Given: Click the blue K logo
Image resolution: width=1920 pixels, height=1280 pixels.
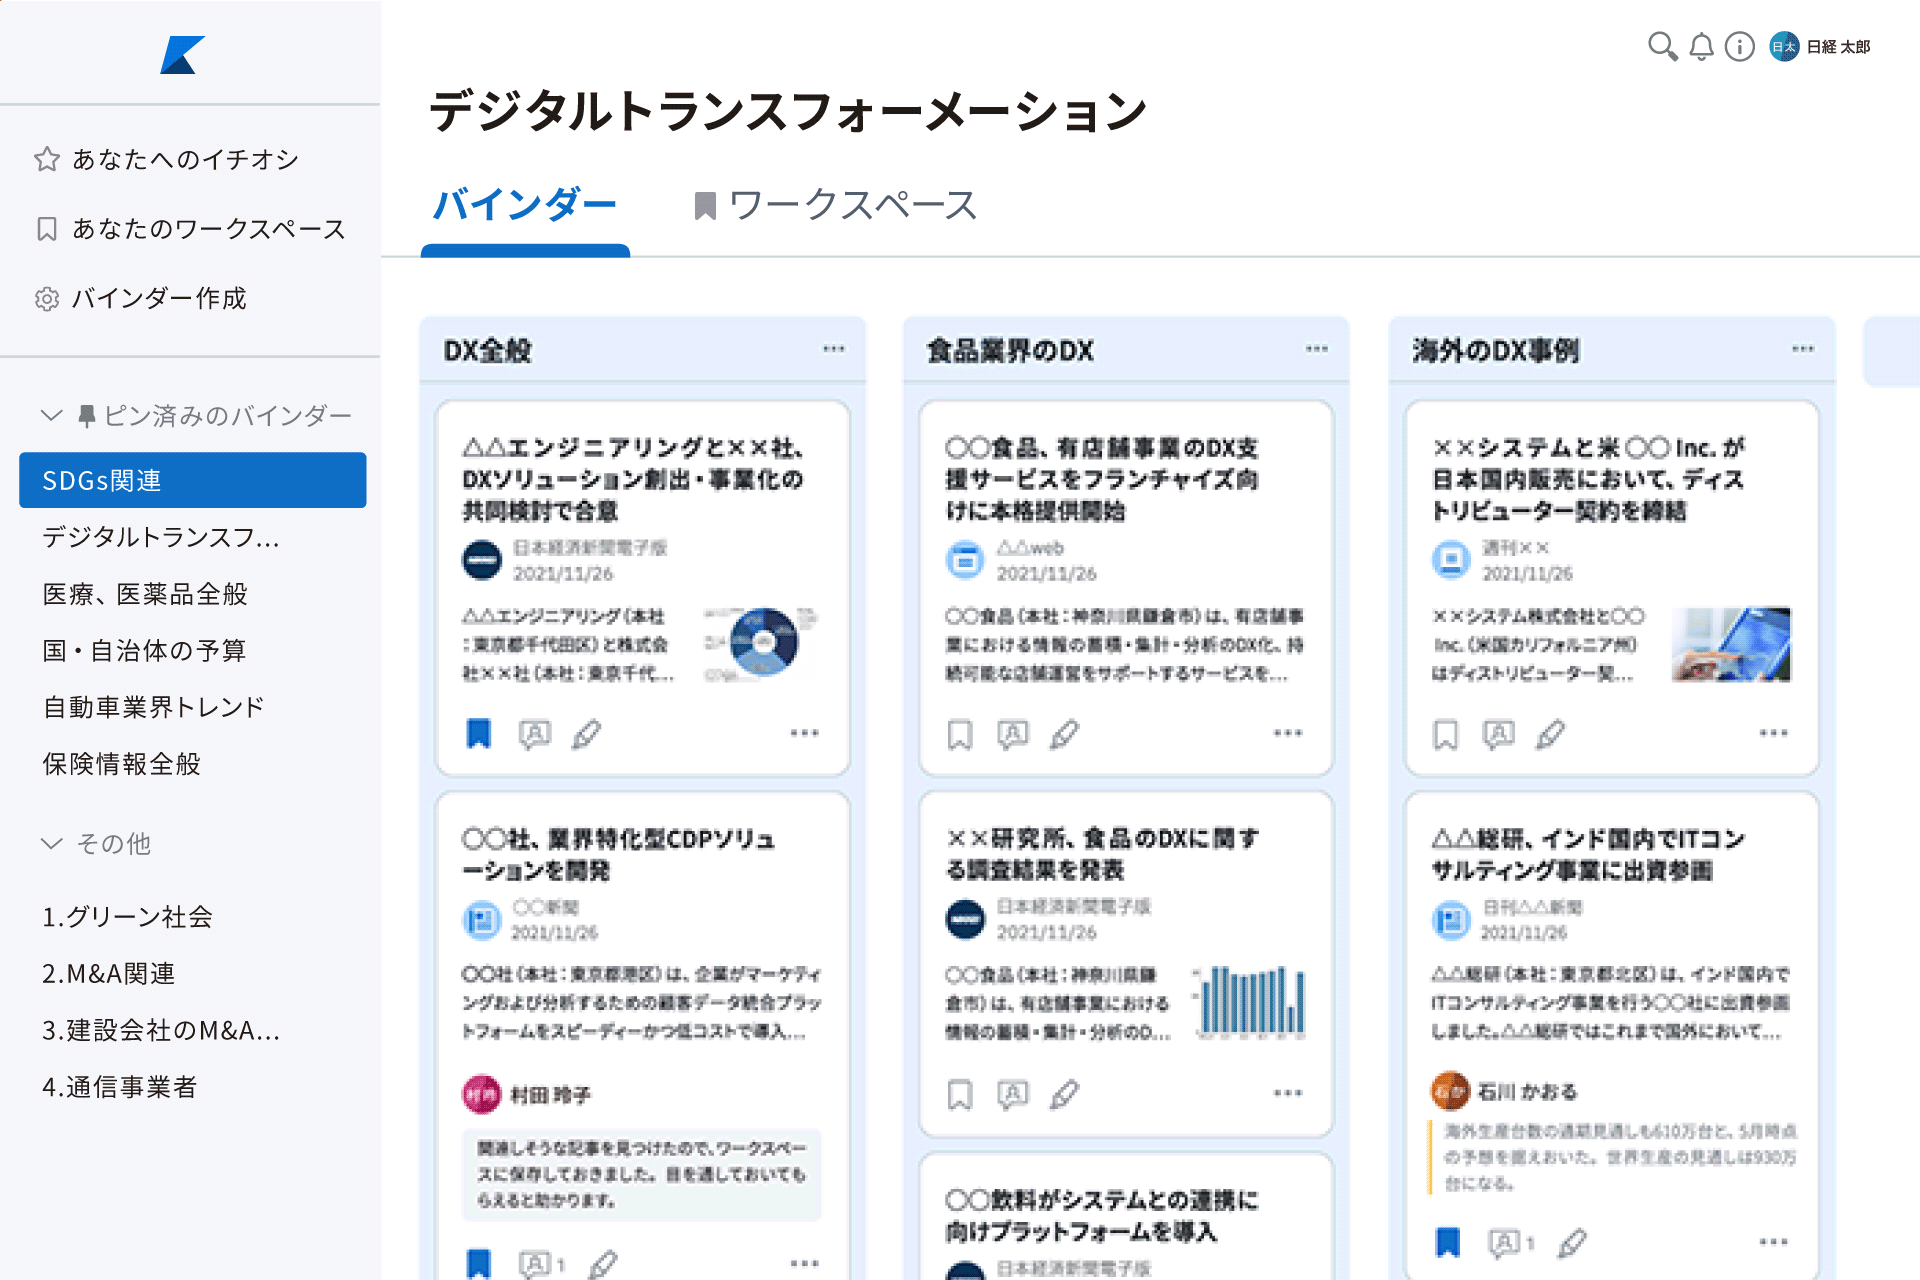Looking at the screenshot, I should click(183, 55).
